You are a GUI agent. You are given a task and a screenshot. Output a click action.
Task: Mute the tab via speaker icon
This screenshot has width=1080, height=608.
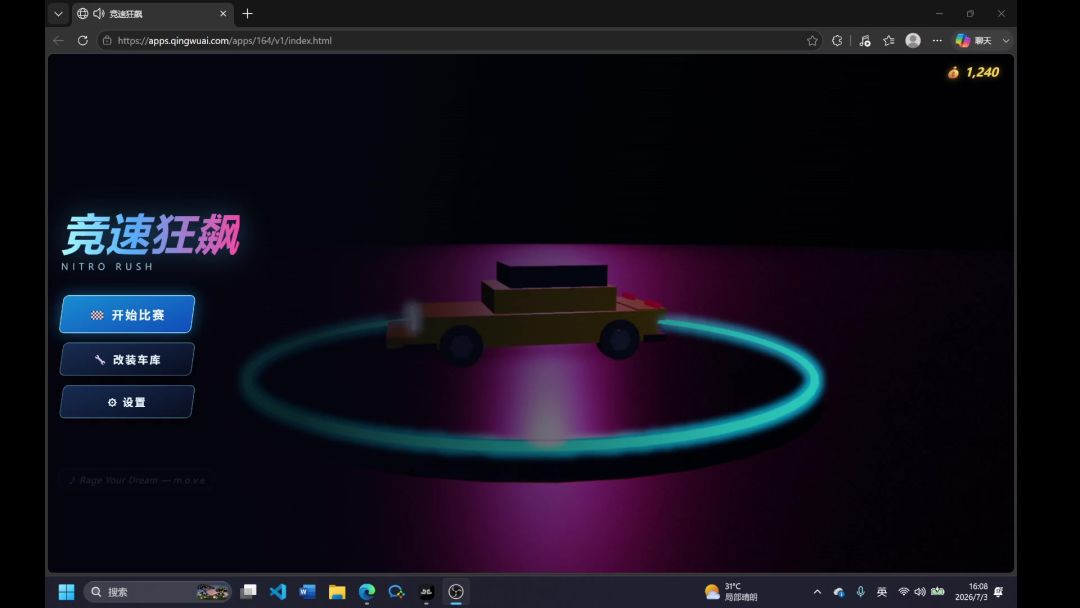coord(98,14)
